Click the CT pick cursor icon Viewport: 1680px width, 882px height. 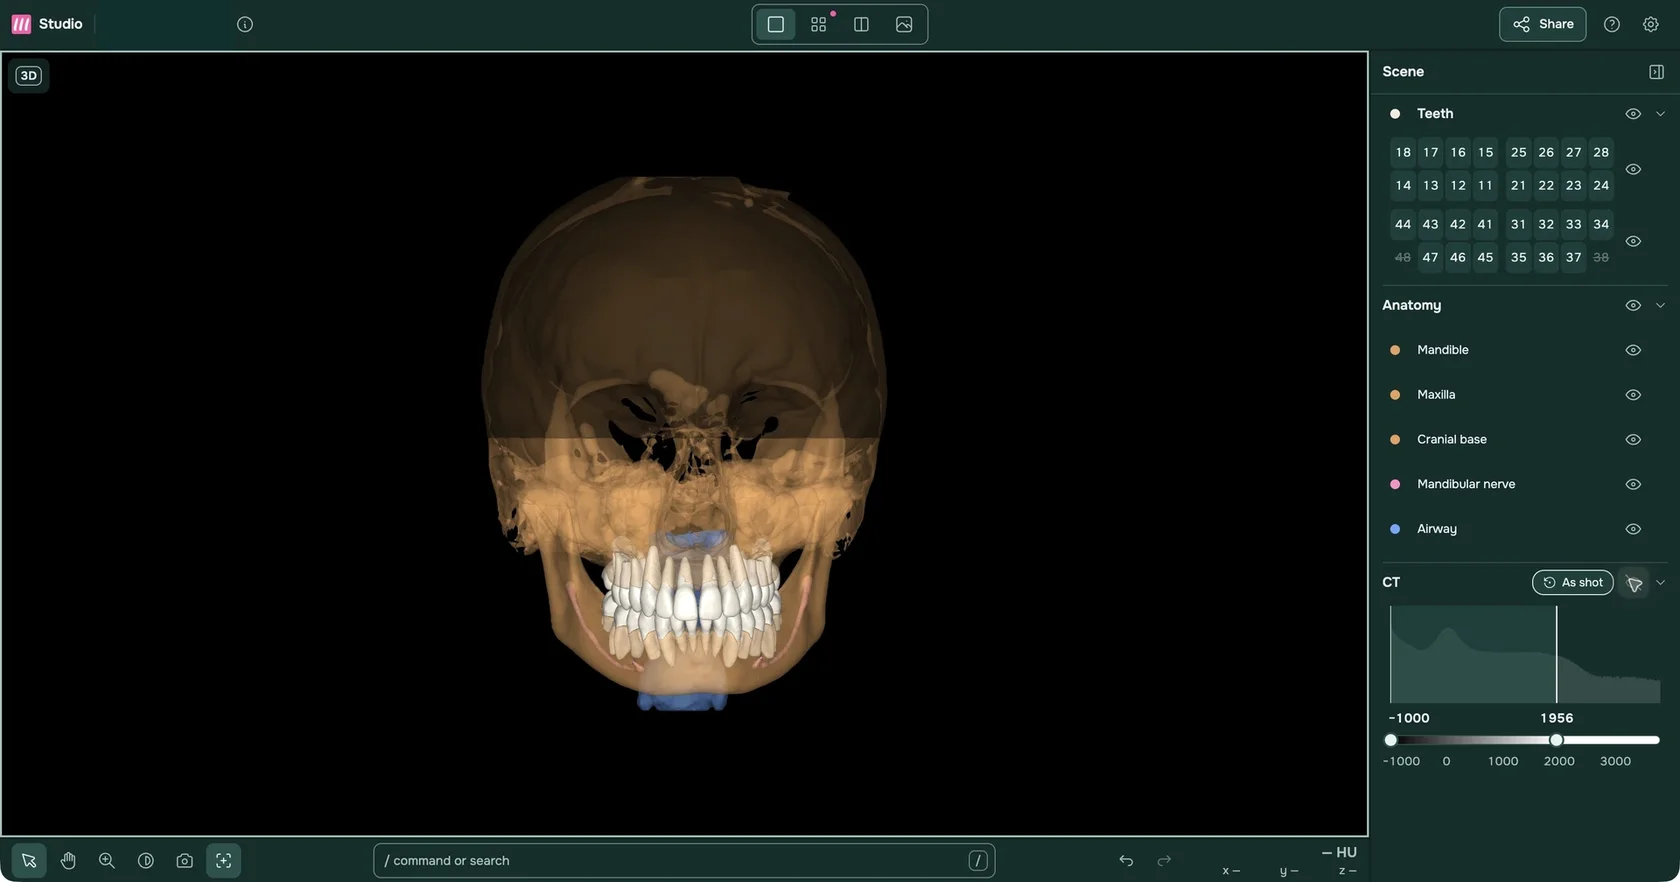click(x=1635, y=583)
